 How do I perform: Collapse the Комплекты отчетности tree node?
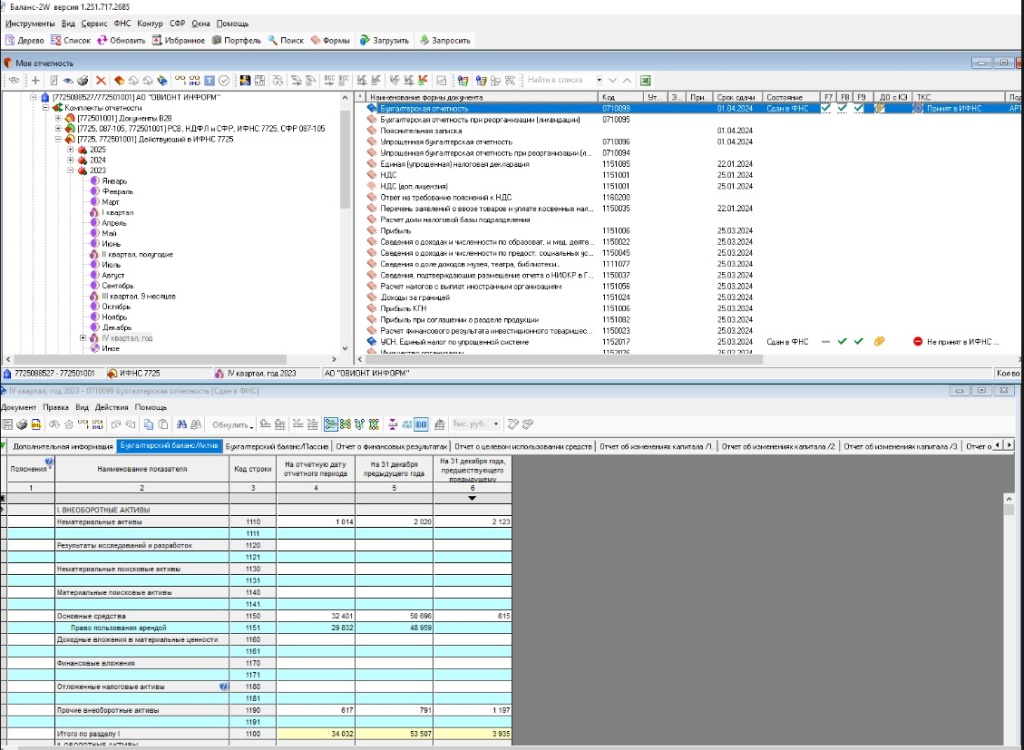click(46, 108)
